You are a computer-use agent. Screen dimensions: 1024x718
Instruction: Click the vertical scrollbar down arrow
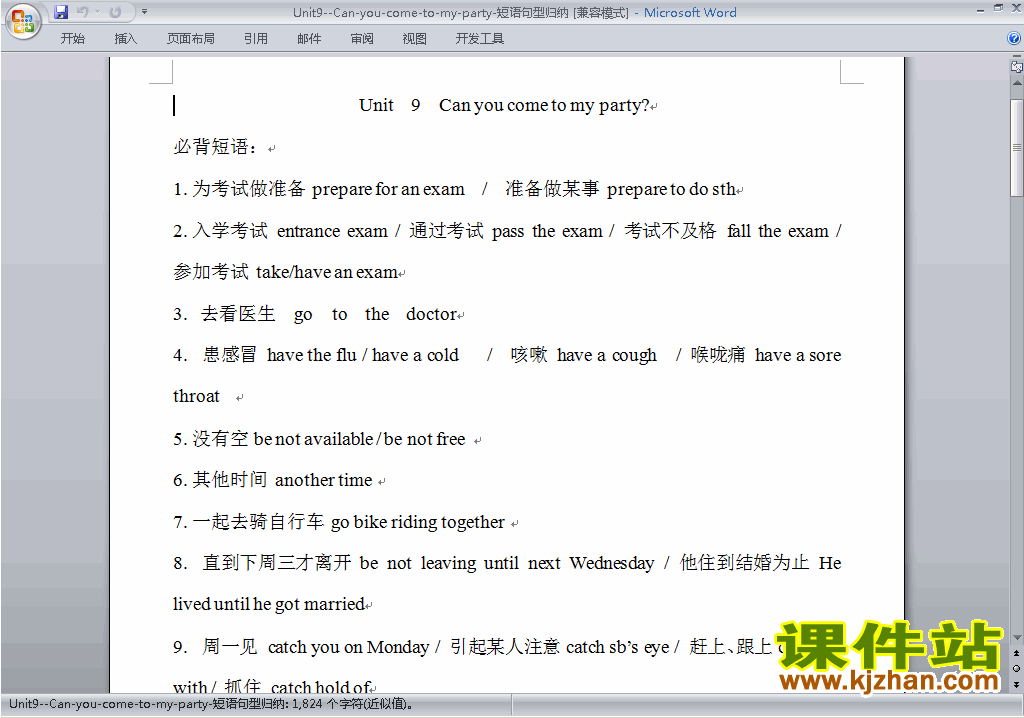click(x=1016, y=638)
